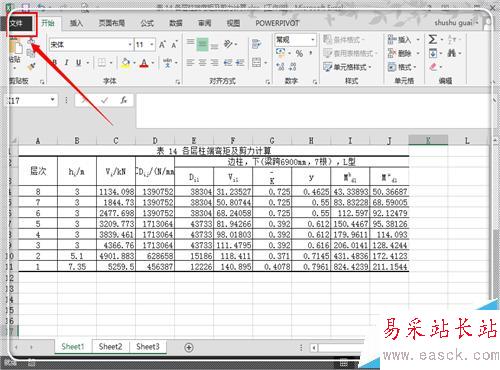Open 单元格样式 (Cell Styles) button
Viewport: 500px width, 370px height.
[347, 67]
